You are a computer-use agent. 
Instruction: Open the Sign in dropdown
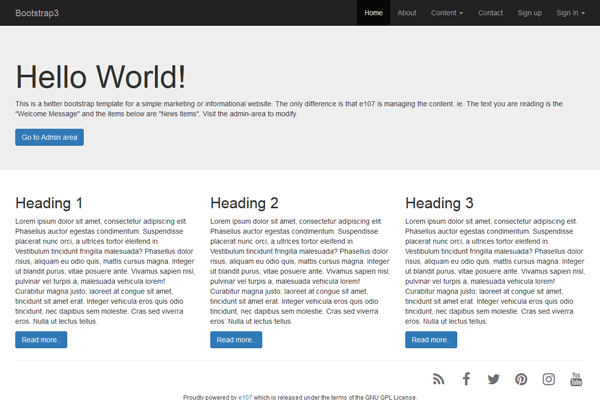(x=571, y=13)
